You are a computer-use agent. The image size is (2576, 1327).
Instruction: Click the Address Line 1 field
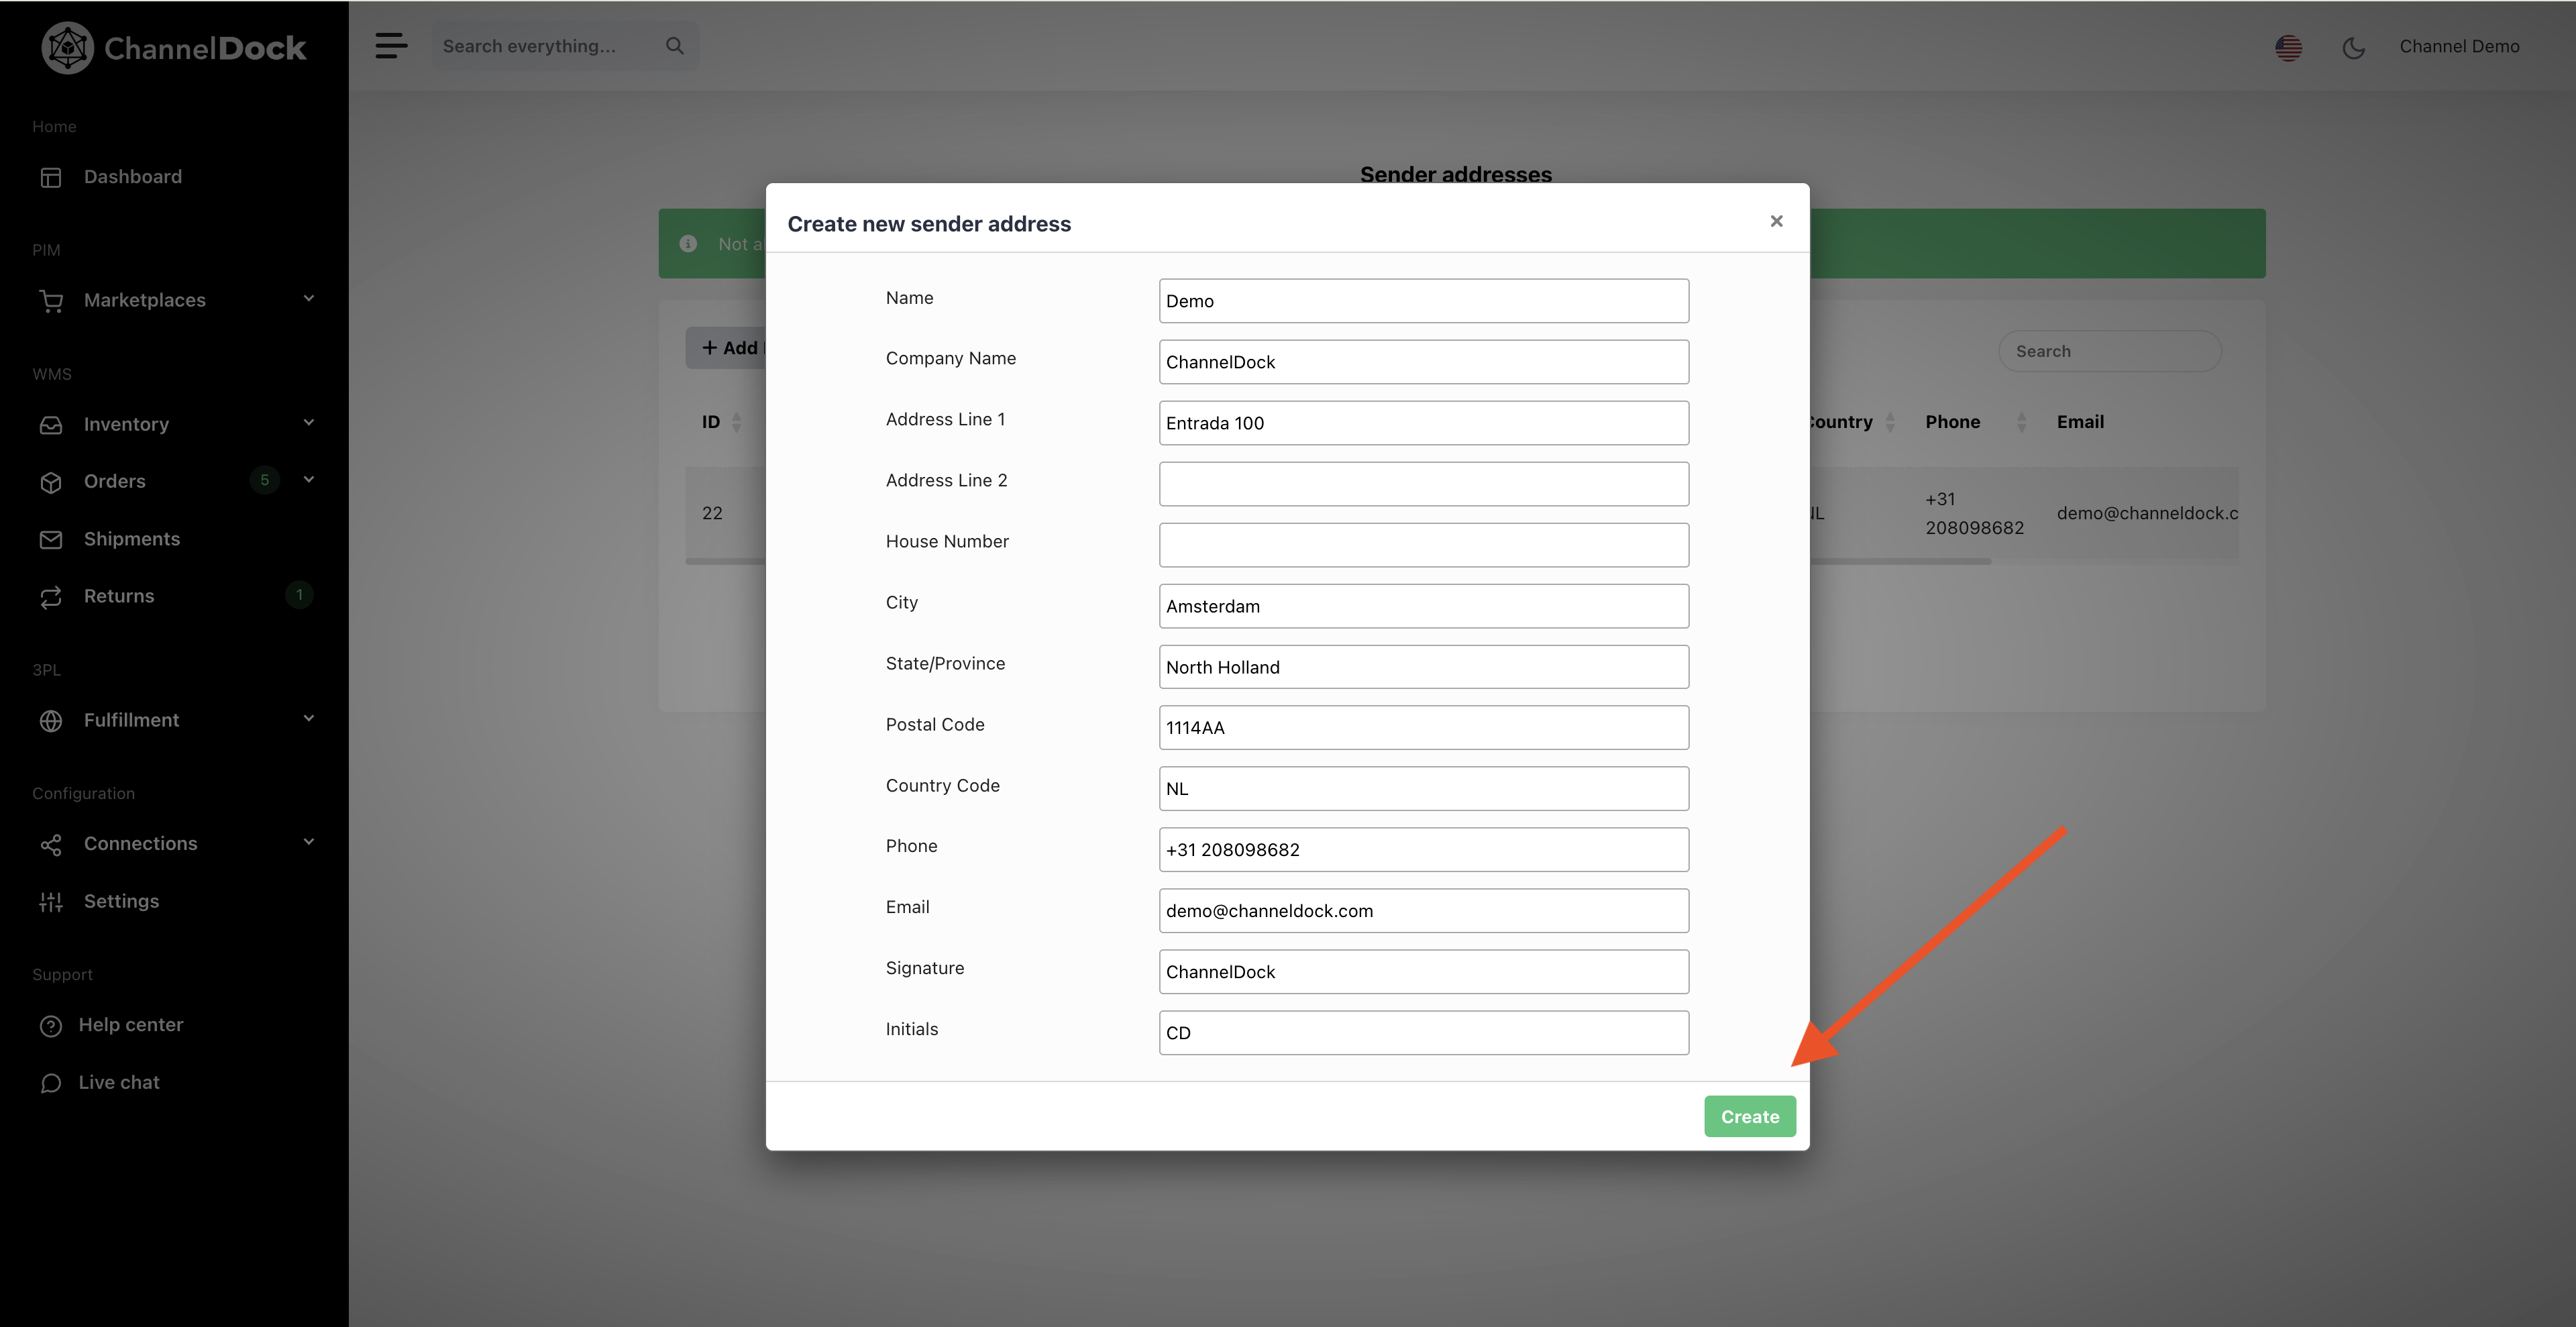point(1423,423)
